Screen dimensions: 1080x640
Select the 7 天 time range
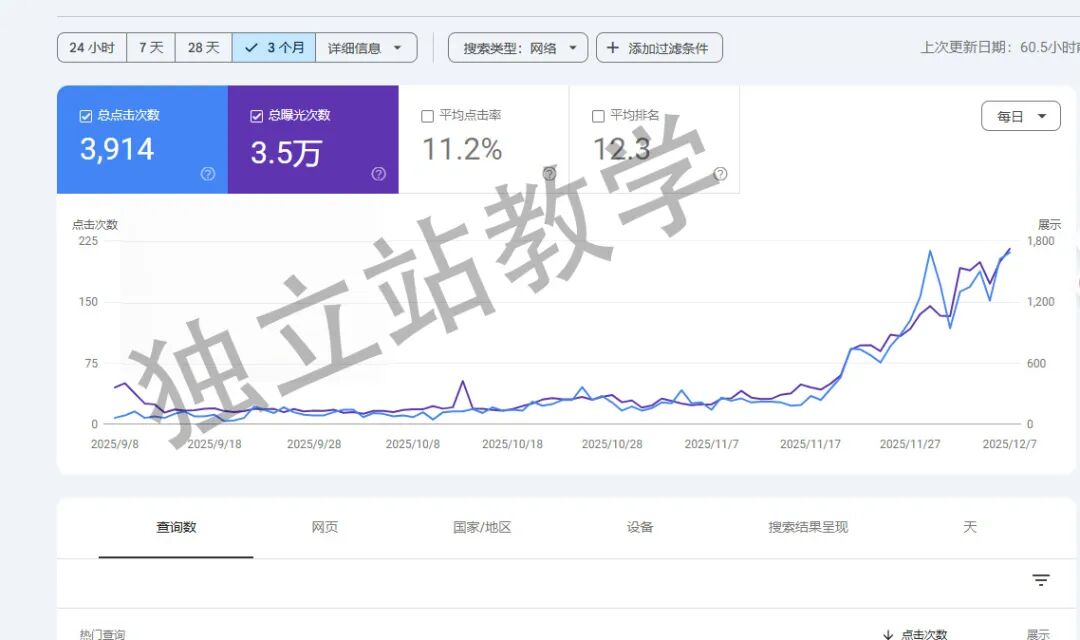pyautogui.click(x=151, y=48)
